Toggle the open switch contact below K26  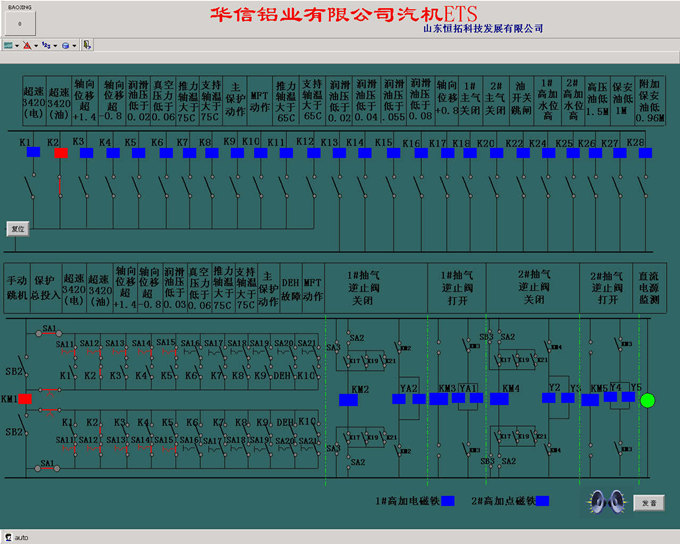592,187
